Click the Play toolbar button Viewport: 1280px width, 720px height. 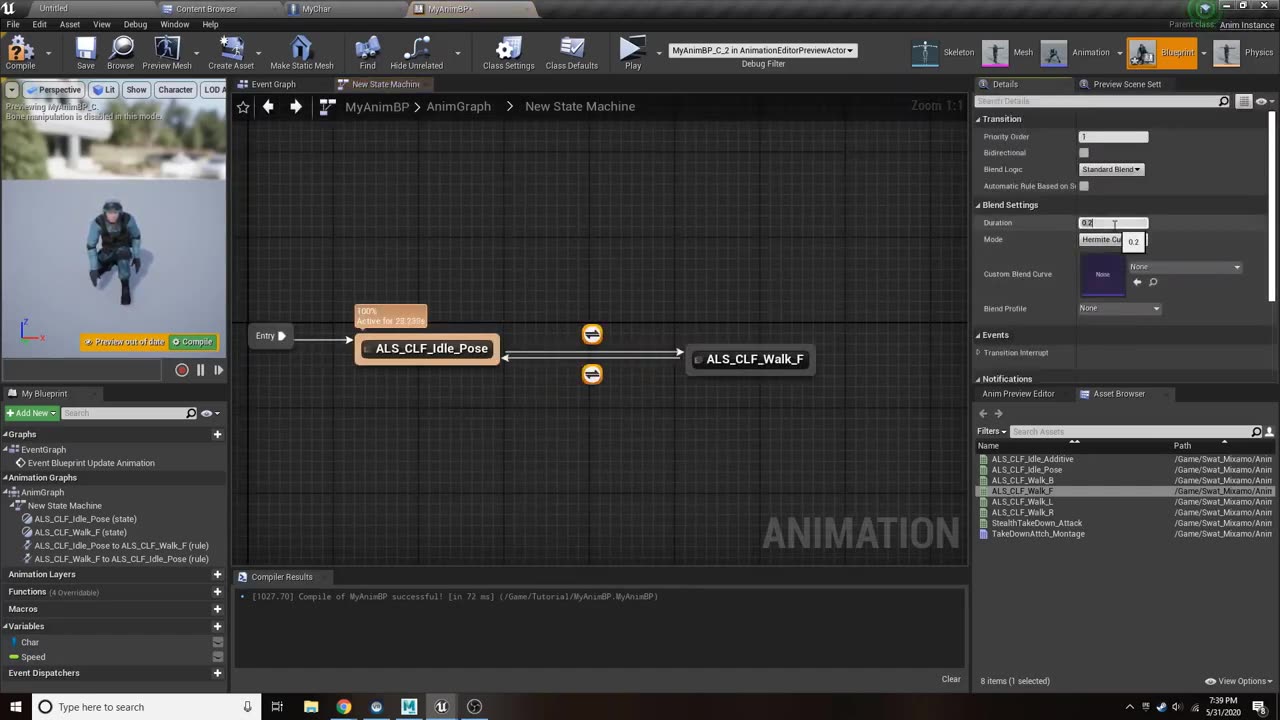coord(632,53)
